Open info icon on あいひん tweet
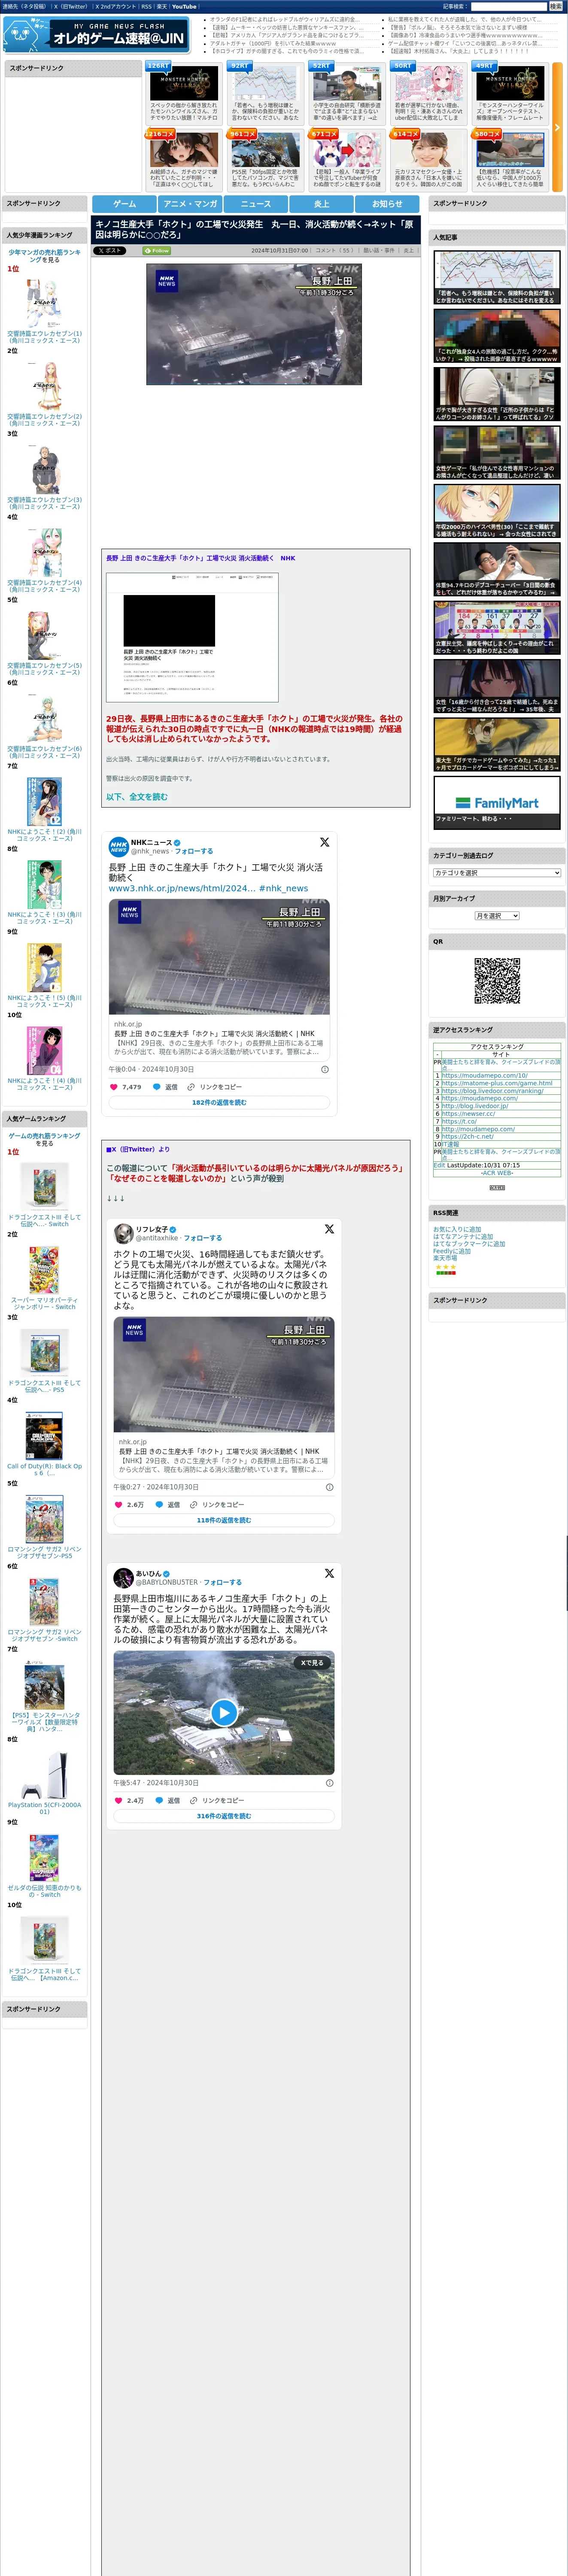The width and height of the screenshot is (568, 2576). click(330, 1783)
